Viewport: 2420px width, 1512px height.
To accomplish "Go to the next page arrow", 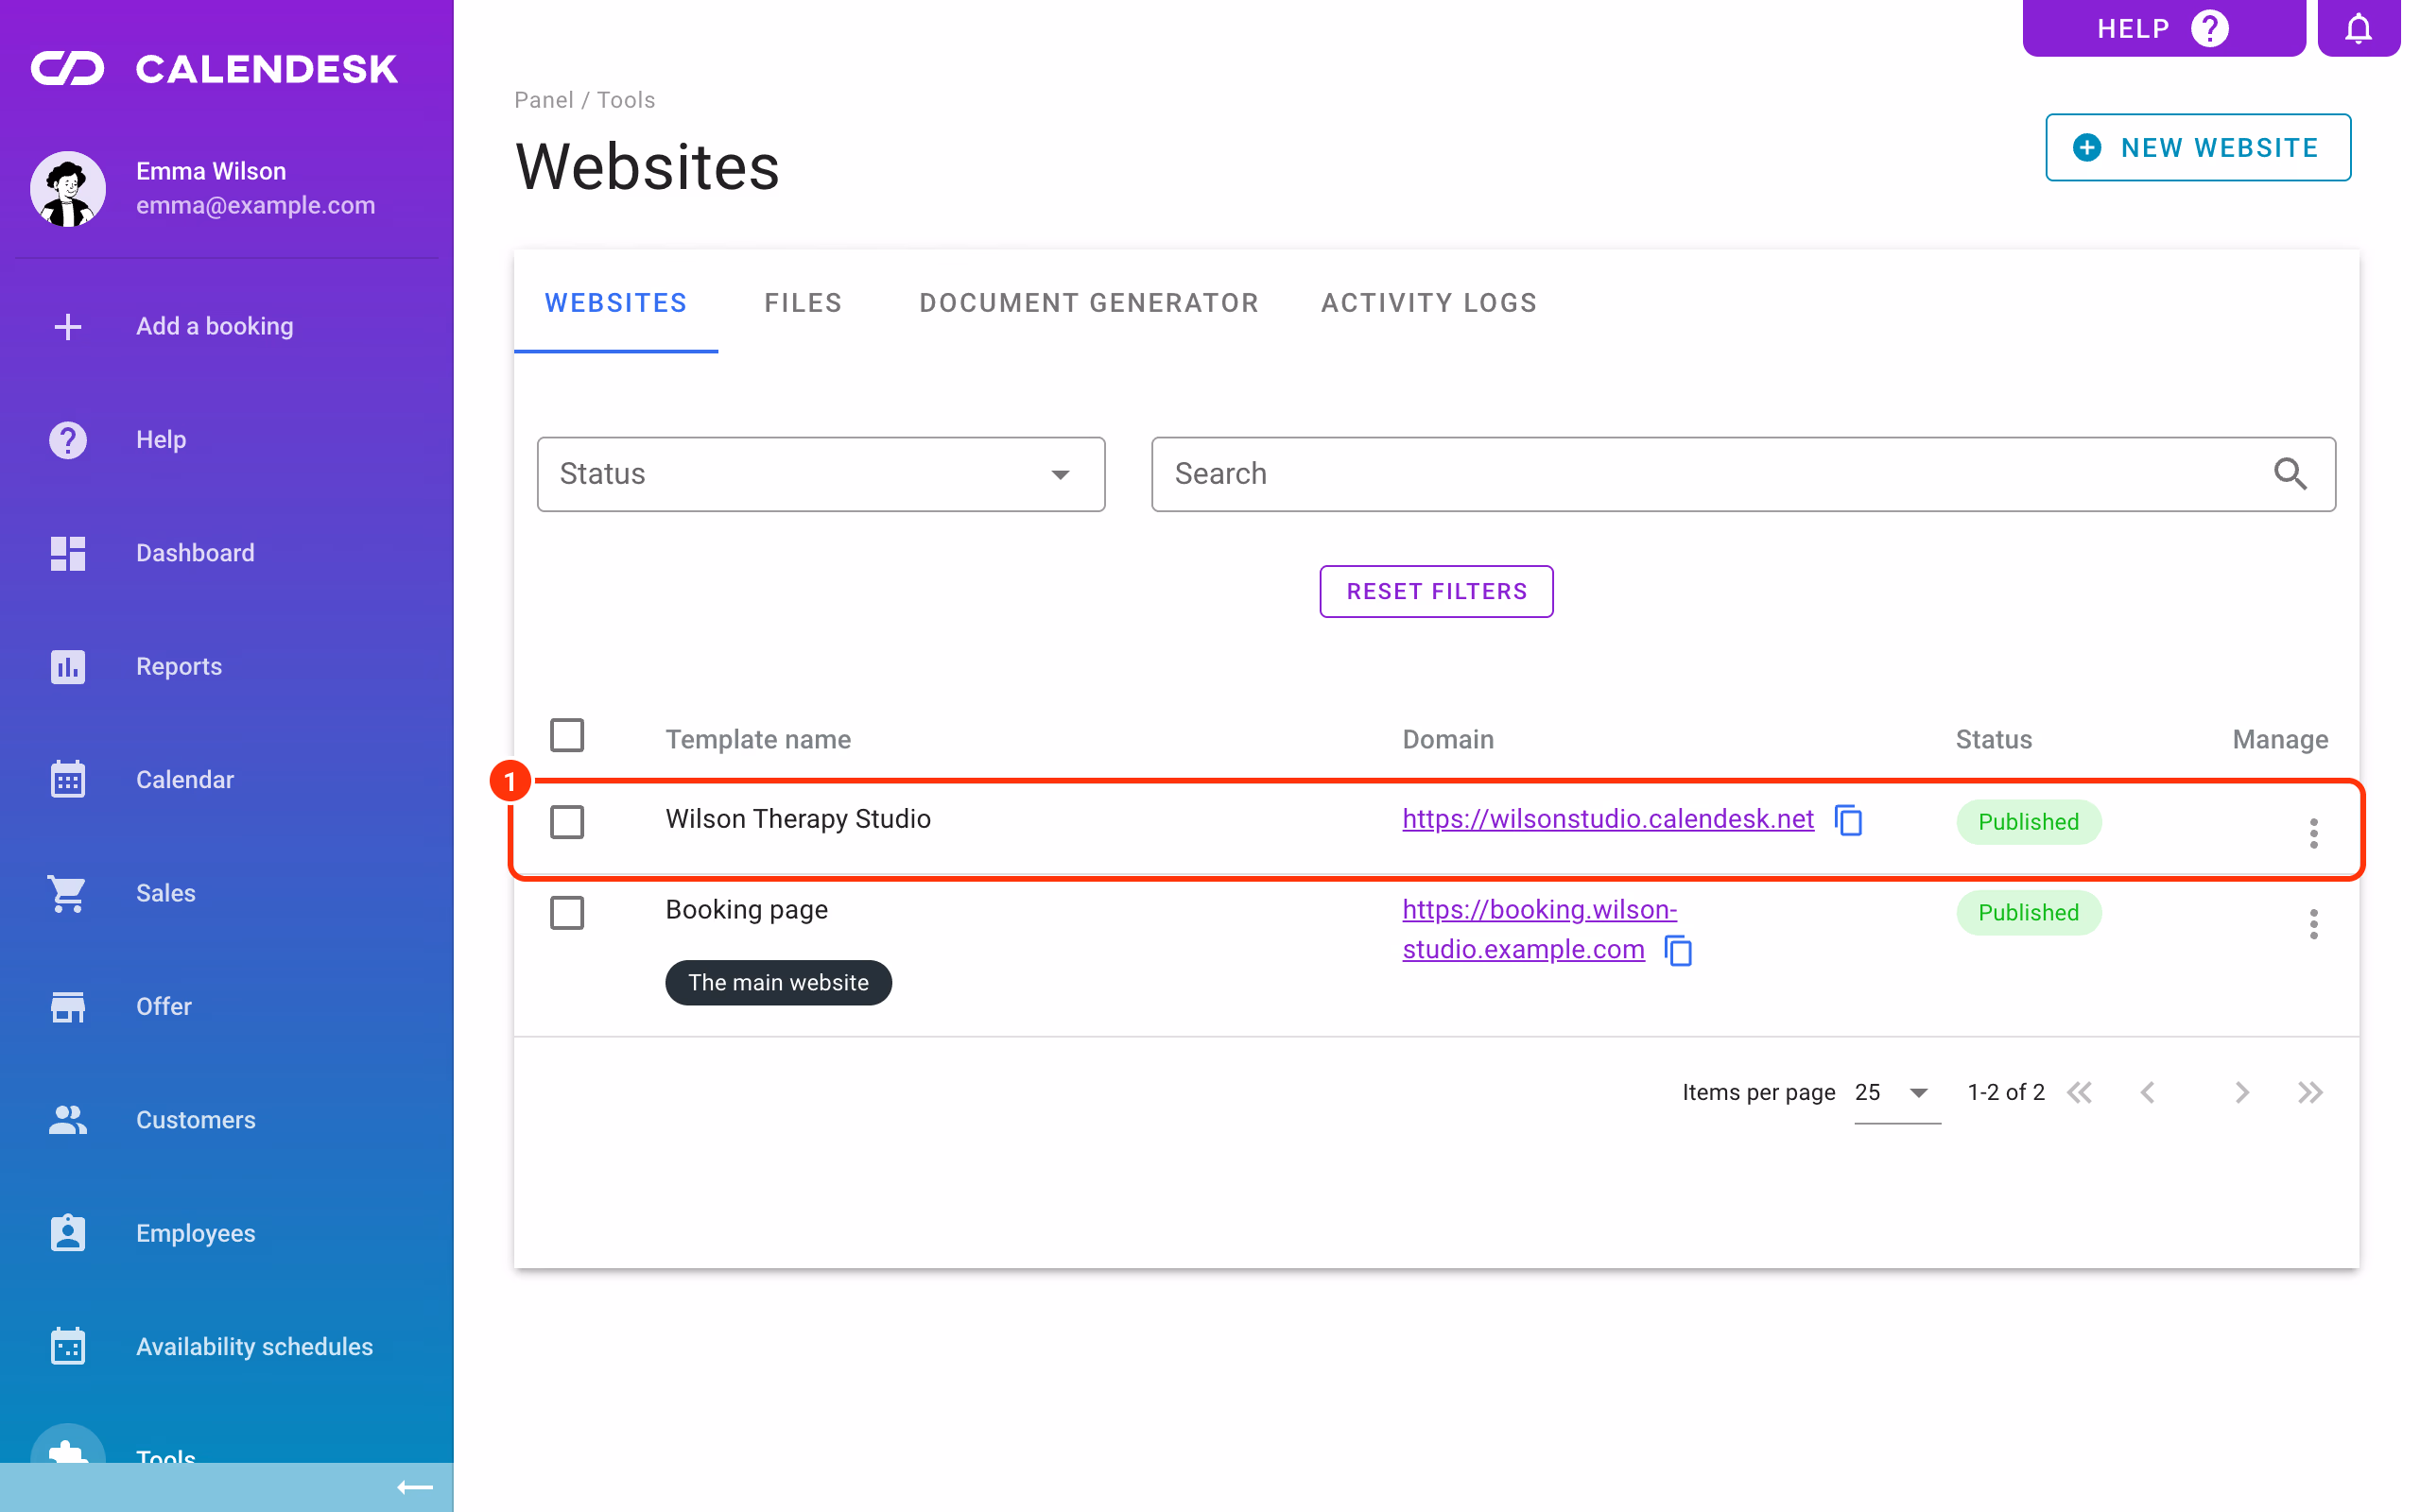I will (x=2241, y=1092).
